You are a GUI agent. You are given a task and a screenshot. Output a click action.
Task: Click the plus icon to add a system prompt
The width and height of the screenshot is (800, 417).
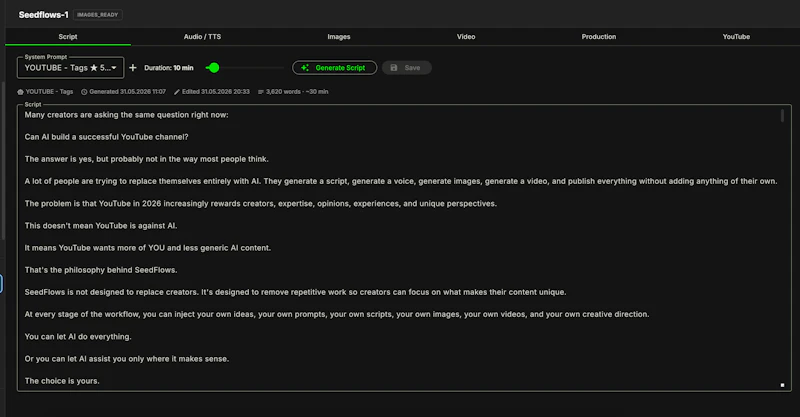click(133, 68)
